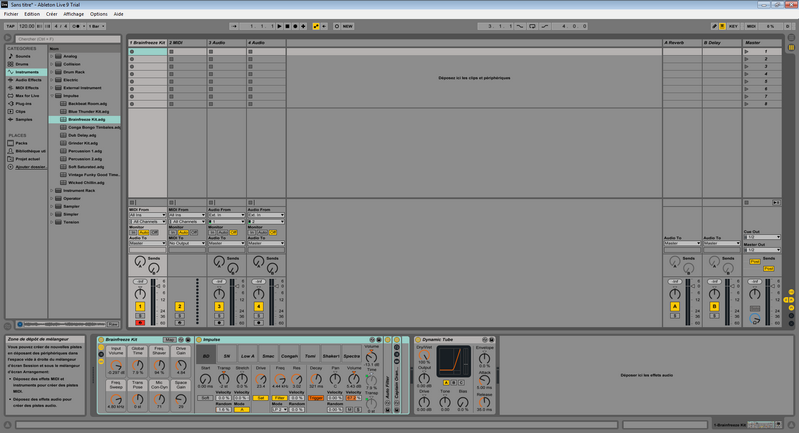799x433 pixels.
Task: Open the Plug-ins browser category
Action: [23, 103]
